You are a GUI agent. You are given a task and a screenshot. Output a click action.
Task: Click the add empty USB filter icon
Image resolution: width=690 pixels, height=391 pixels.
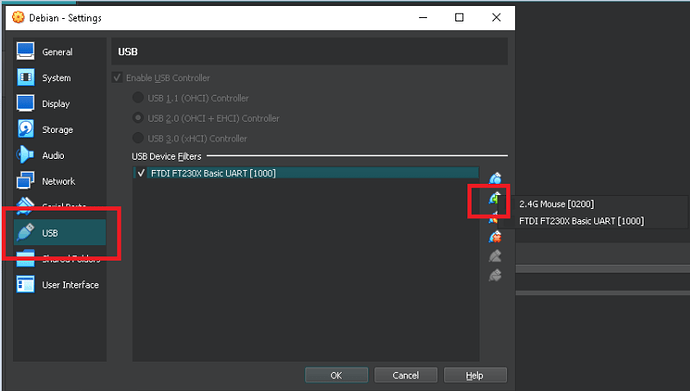[x=495, y=178]
